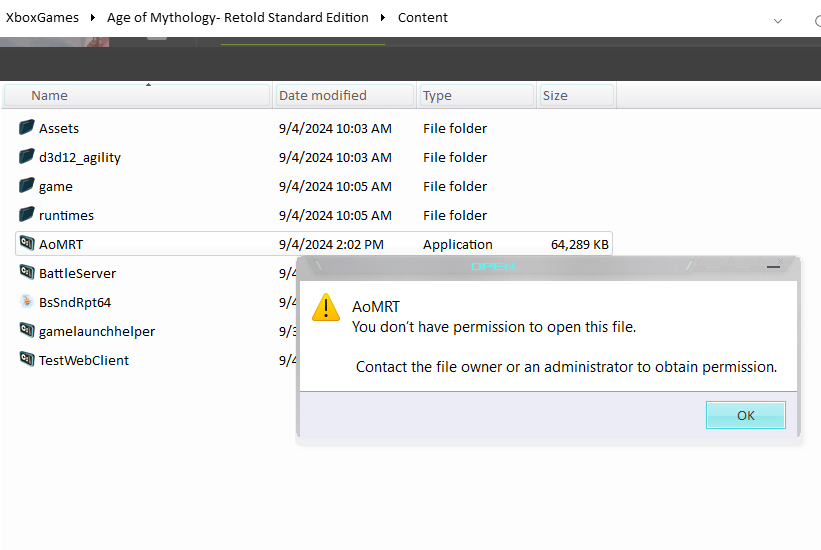Viewport: 821px width, 550px height.
Task: Sort files by Name column
Action: tap(137, 95)
